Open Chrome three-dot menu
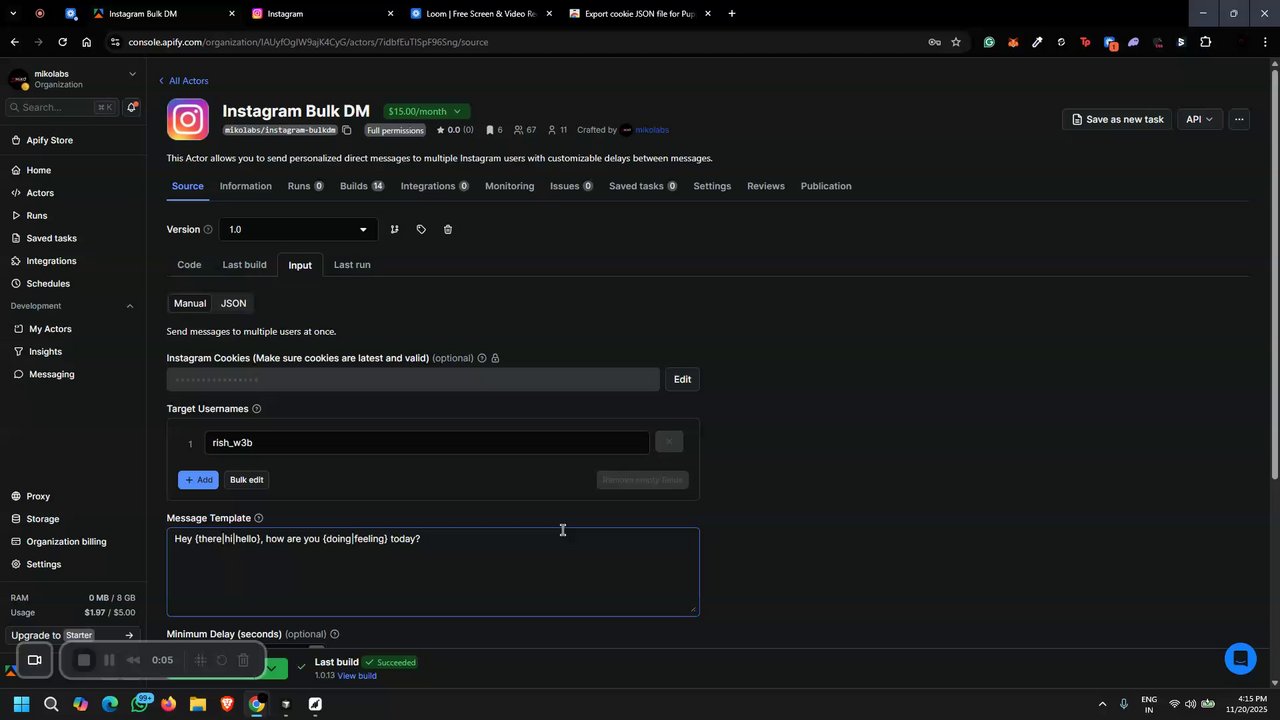1280x720 pixels. coord(1265,42)
